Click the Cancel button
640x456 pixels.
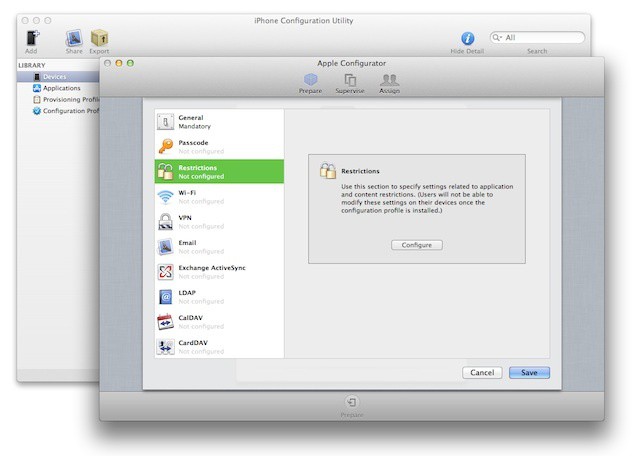[482, 373]
